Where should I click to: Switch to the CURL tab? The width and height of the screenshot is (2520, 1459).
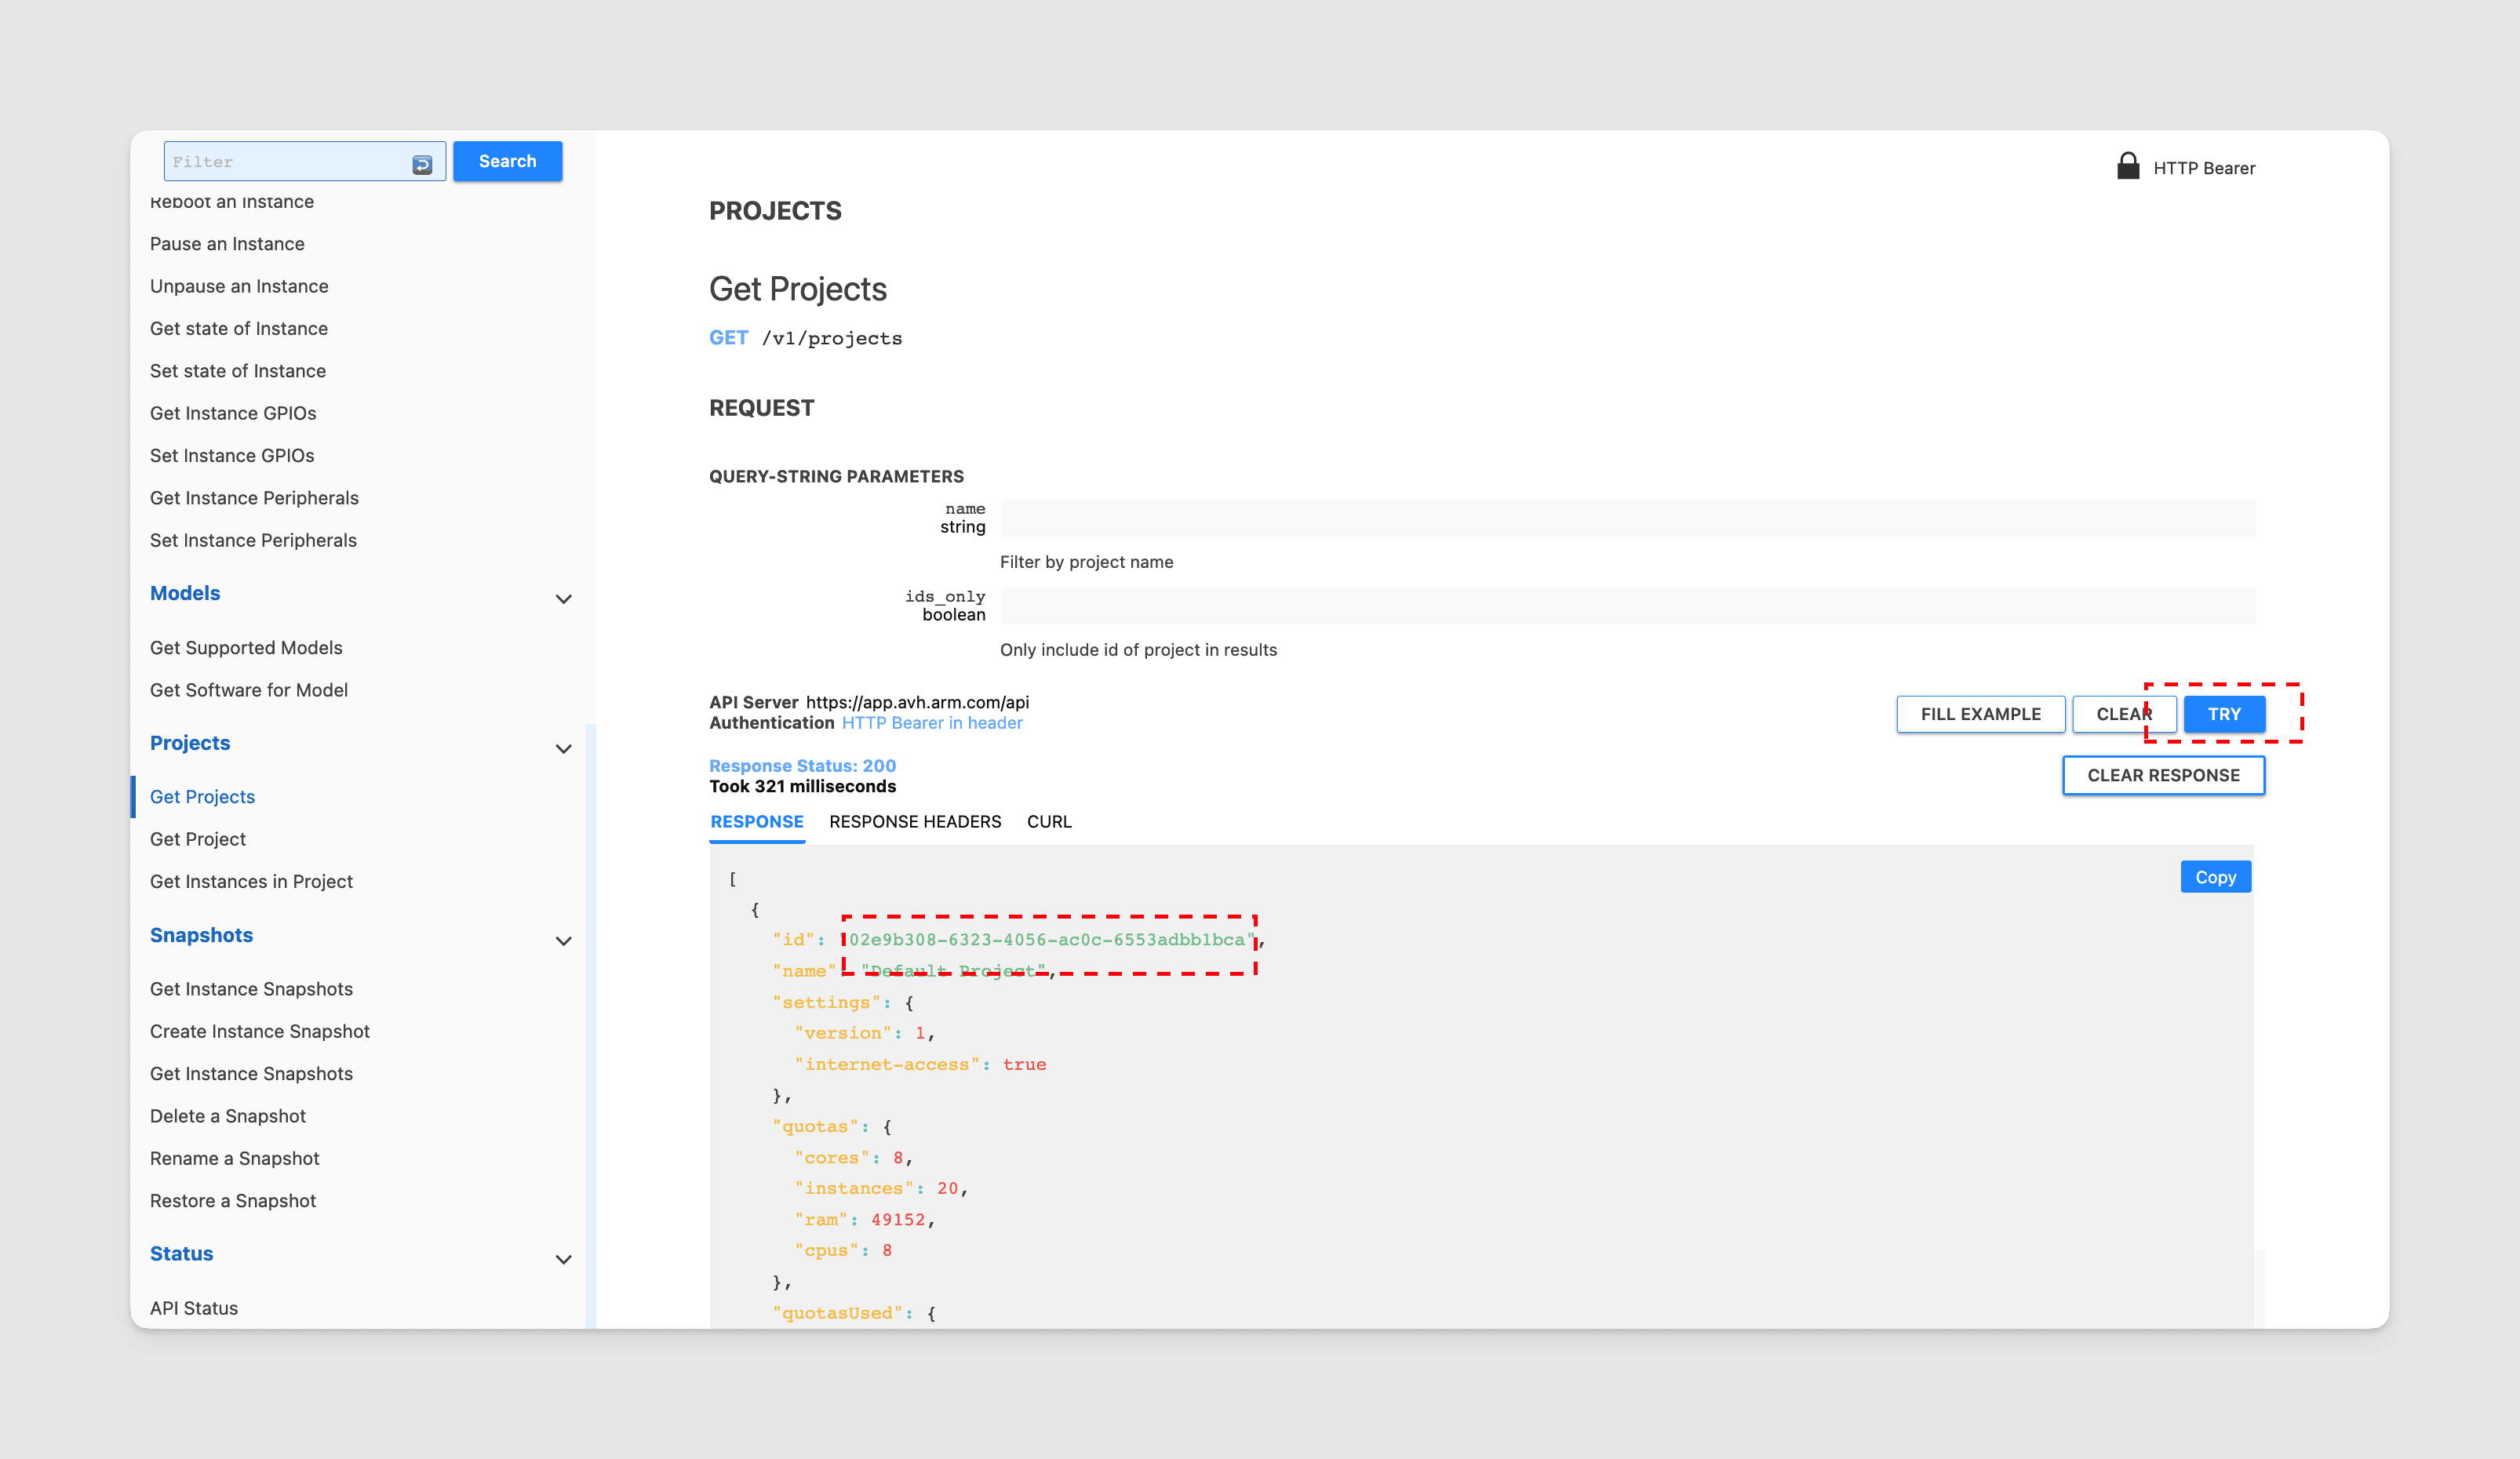tap(1051, 821)
